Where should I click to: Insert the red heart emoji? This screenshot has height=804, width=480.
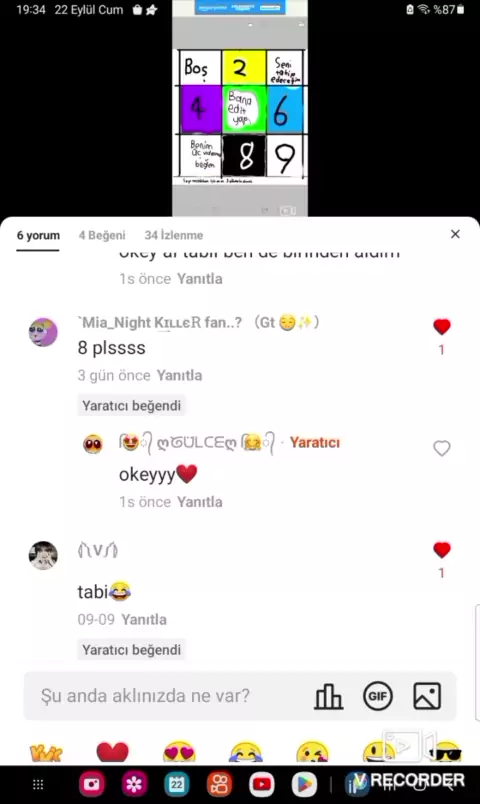pyautogui.click(x=113, y=752)
